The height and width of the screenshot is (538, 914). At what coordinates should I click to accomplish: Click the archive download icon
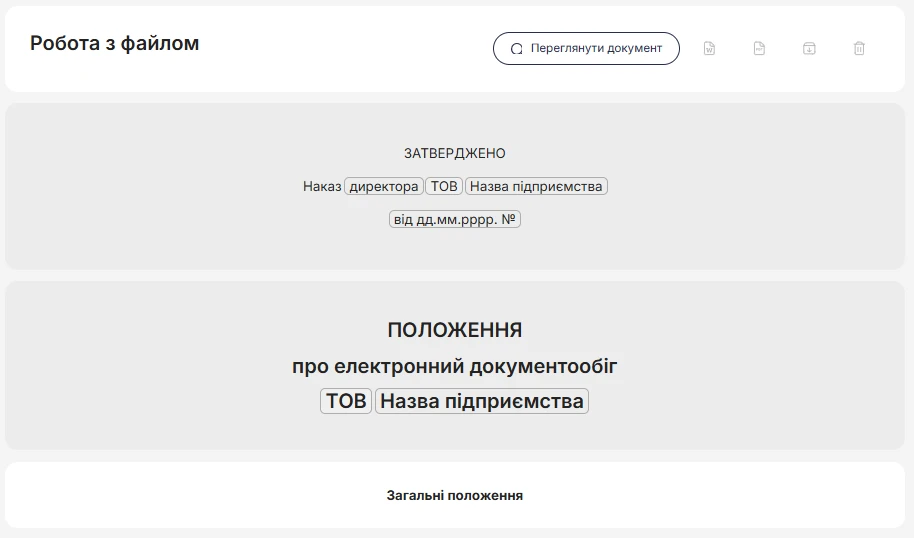(809, 48)
